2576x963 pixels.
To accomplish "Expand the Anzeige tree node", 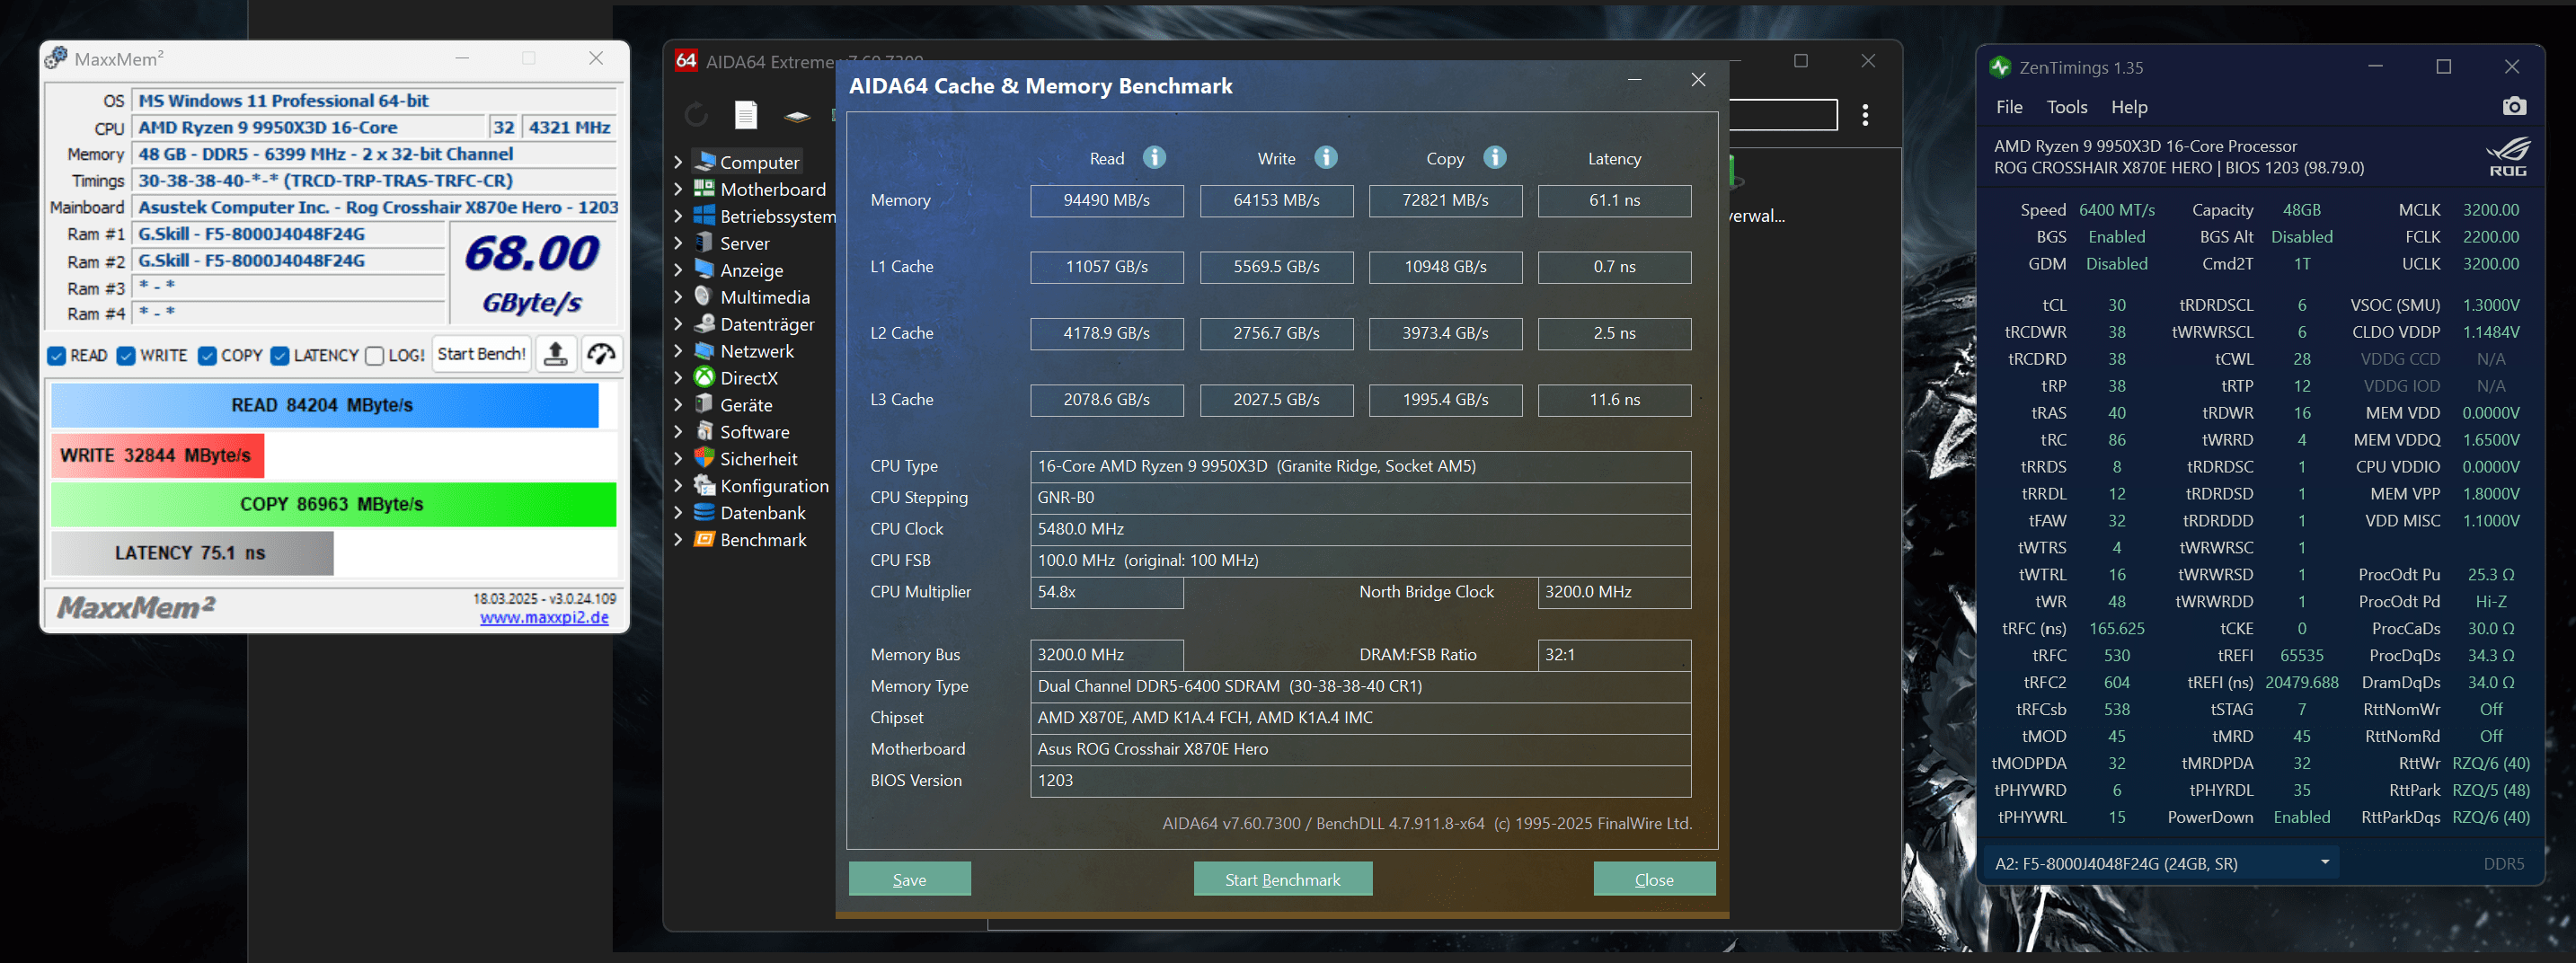I will pyautogui.click(x=678, y=270).
